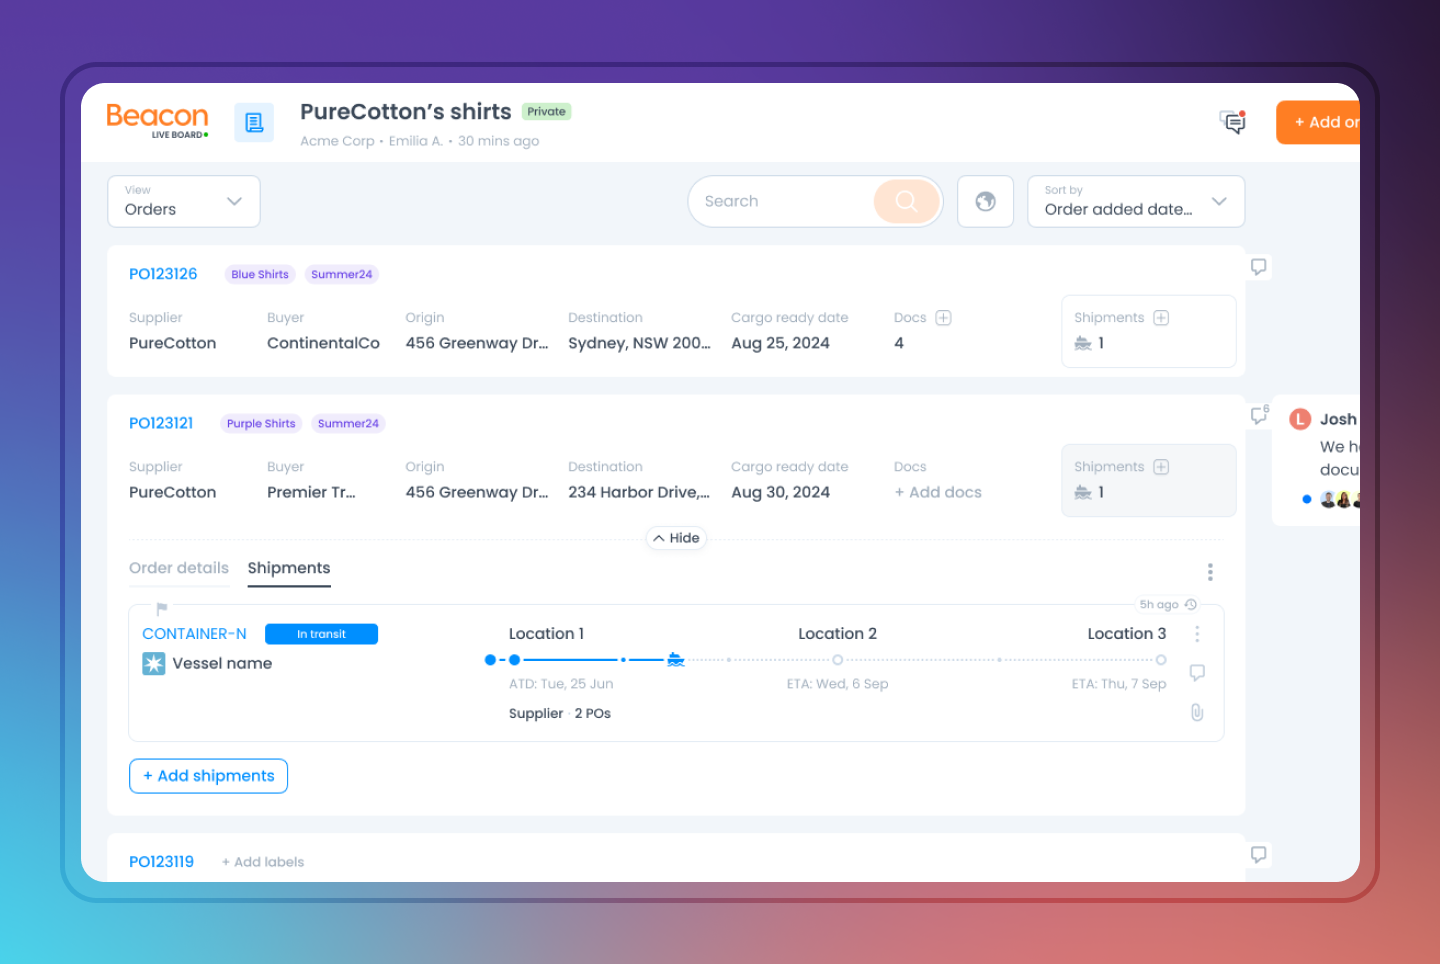Screen dimensions: 1440x964
Task: Open comment bubble for order PO123126
Action: (x=1259, y=267)
